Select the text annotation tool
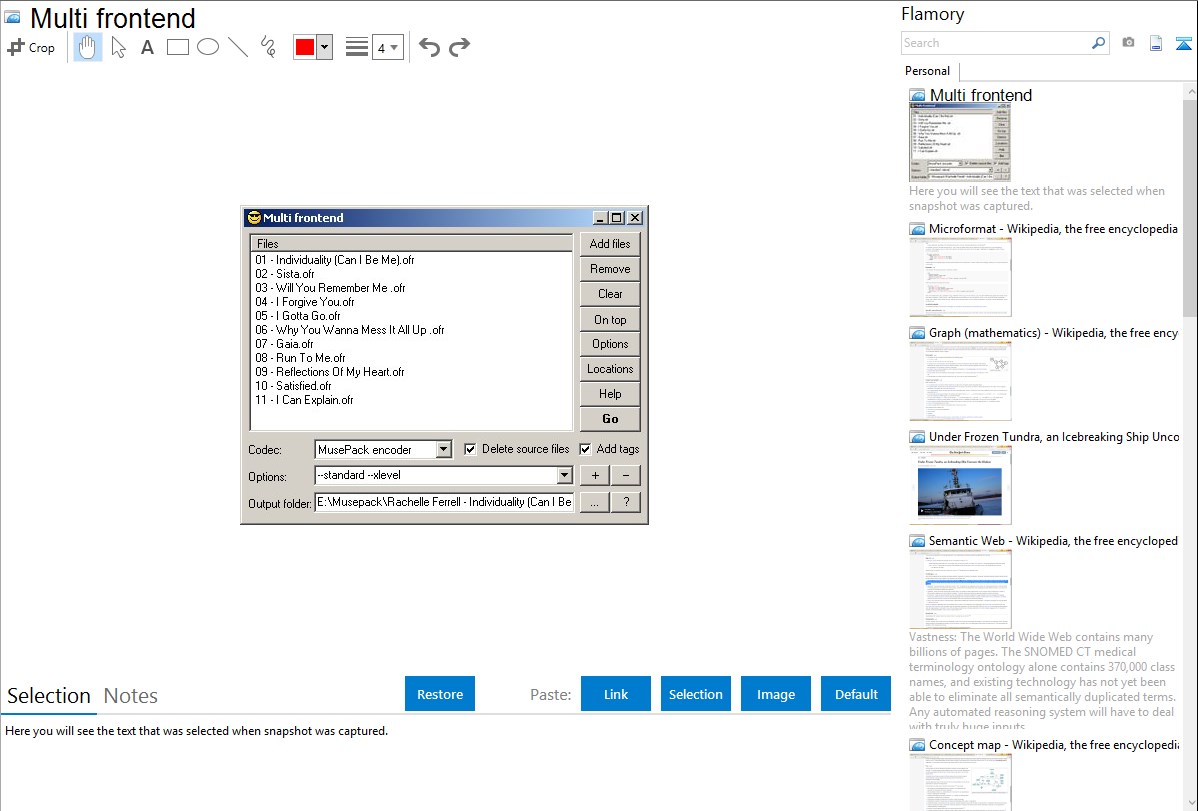 [x=147, y=47]
